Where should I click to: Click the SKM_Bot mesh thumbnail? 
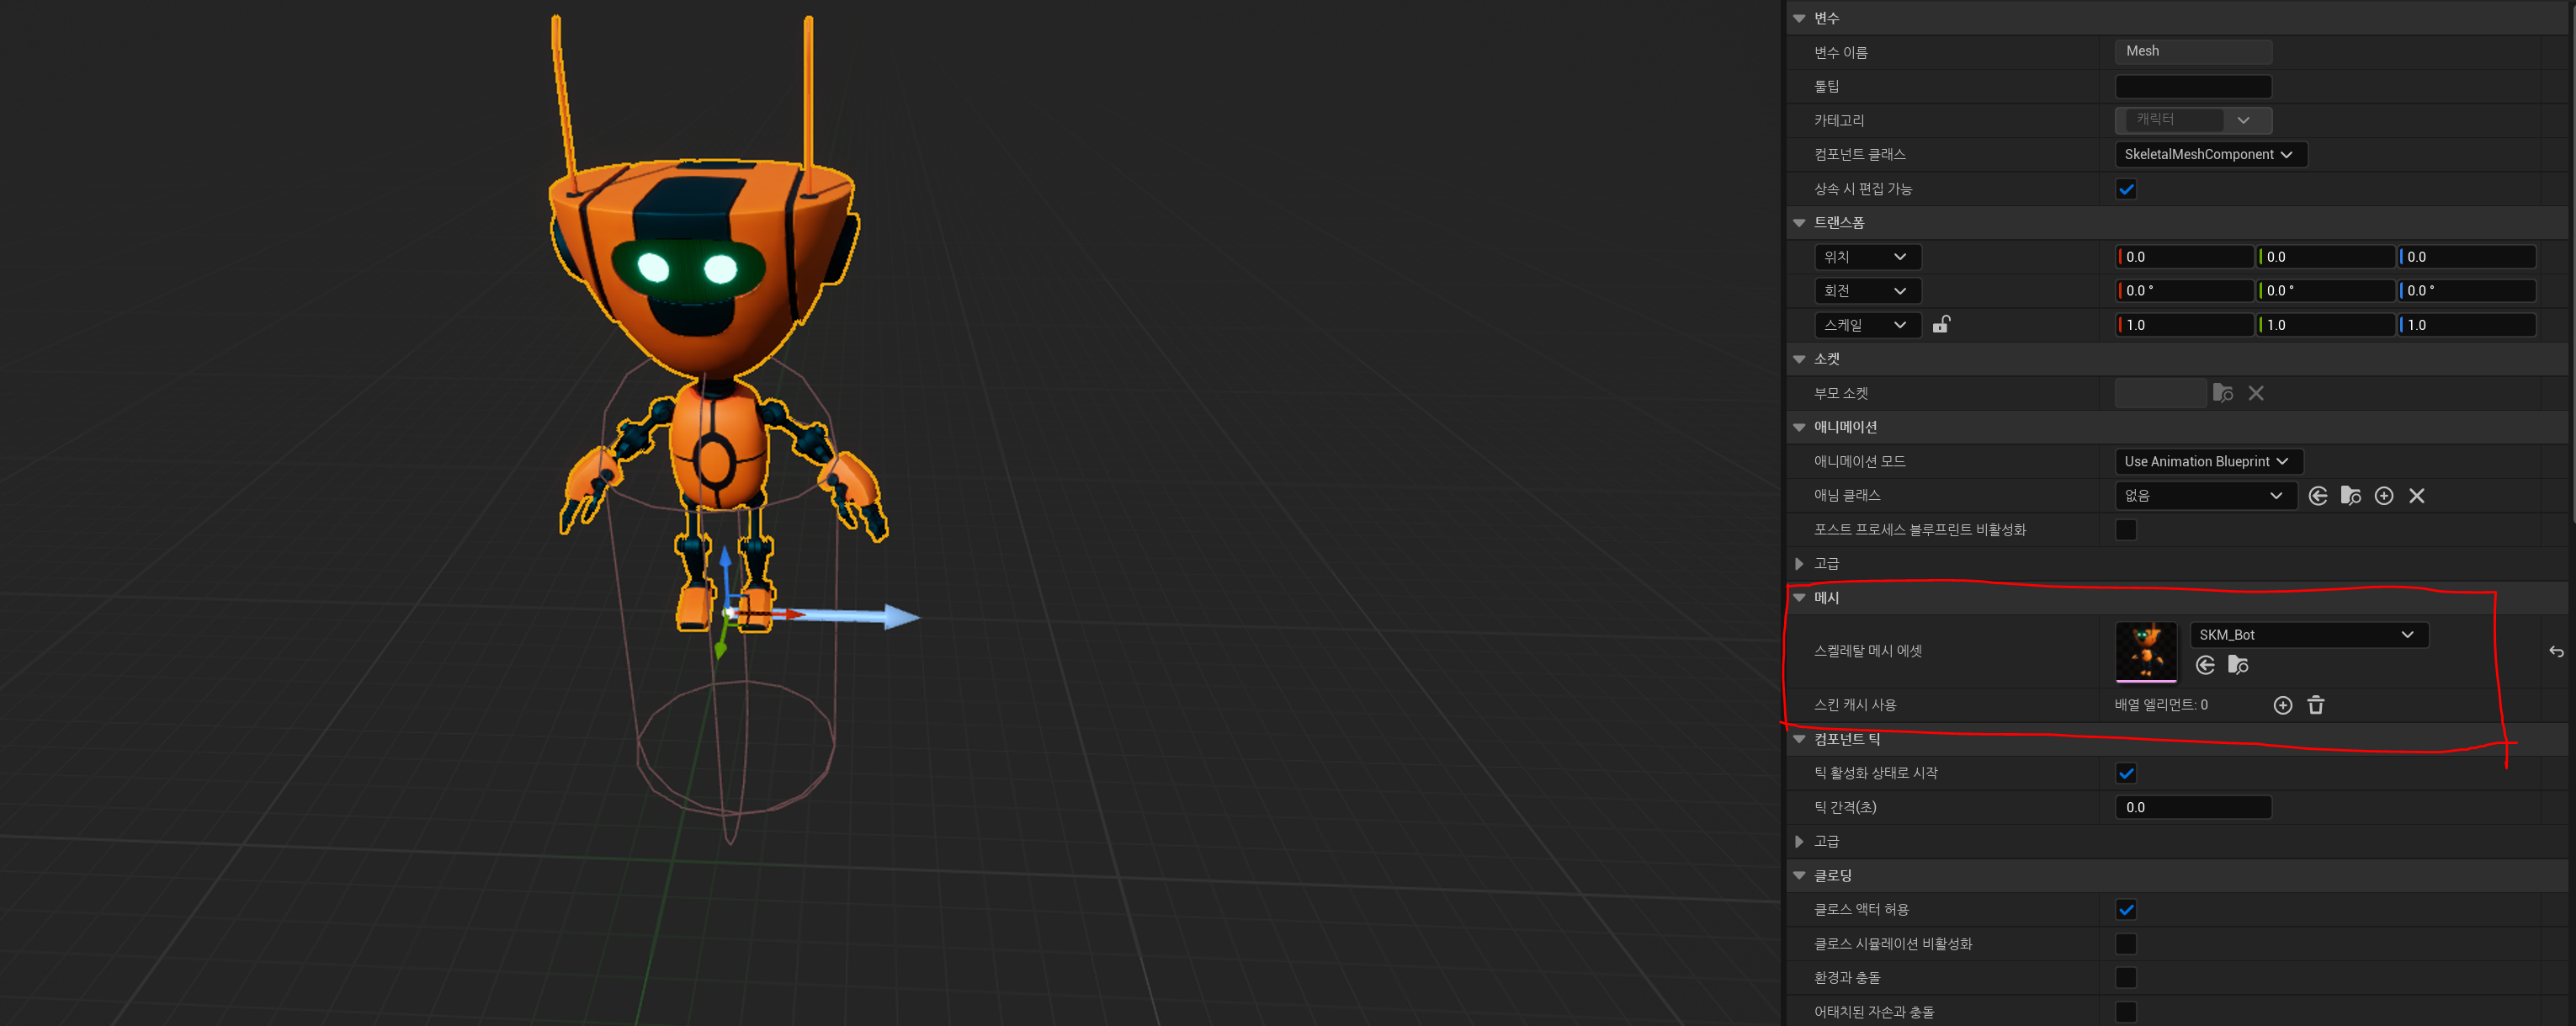point(2146,651)
